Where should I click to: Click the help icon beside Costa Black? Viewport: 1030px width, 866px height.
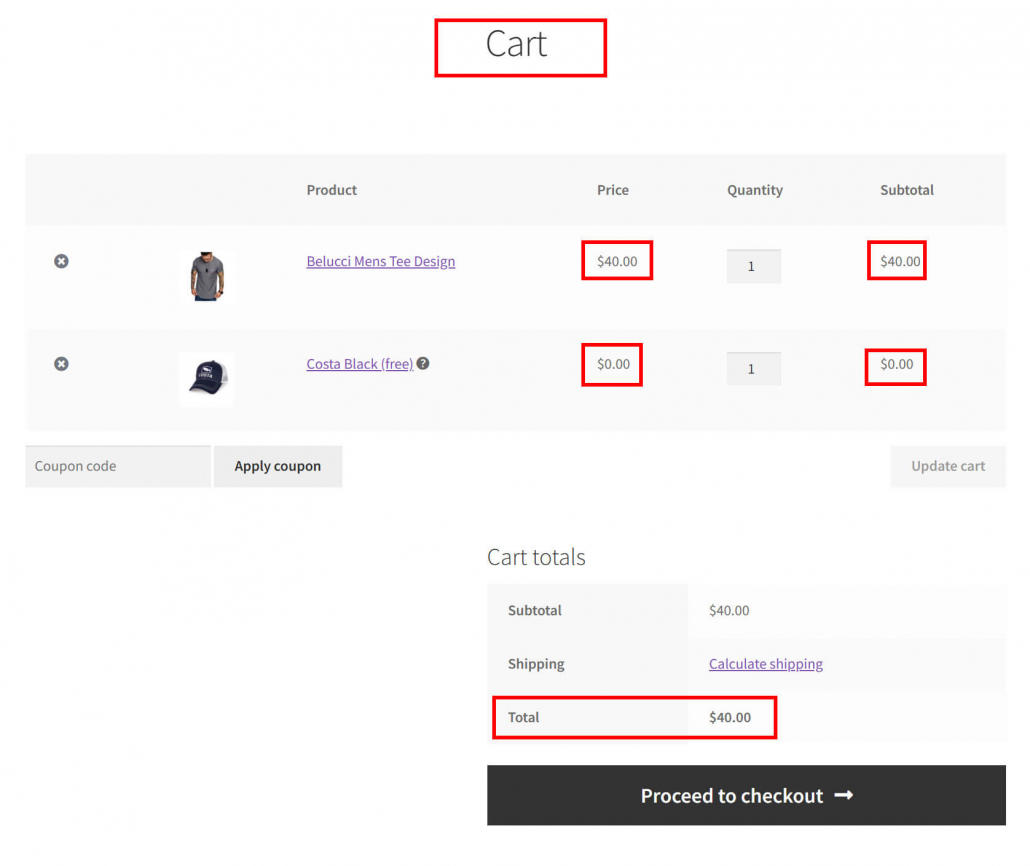tap(423, 364)
